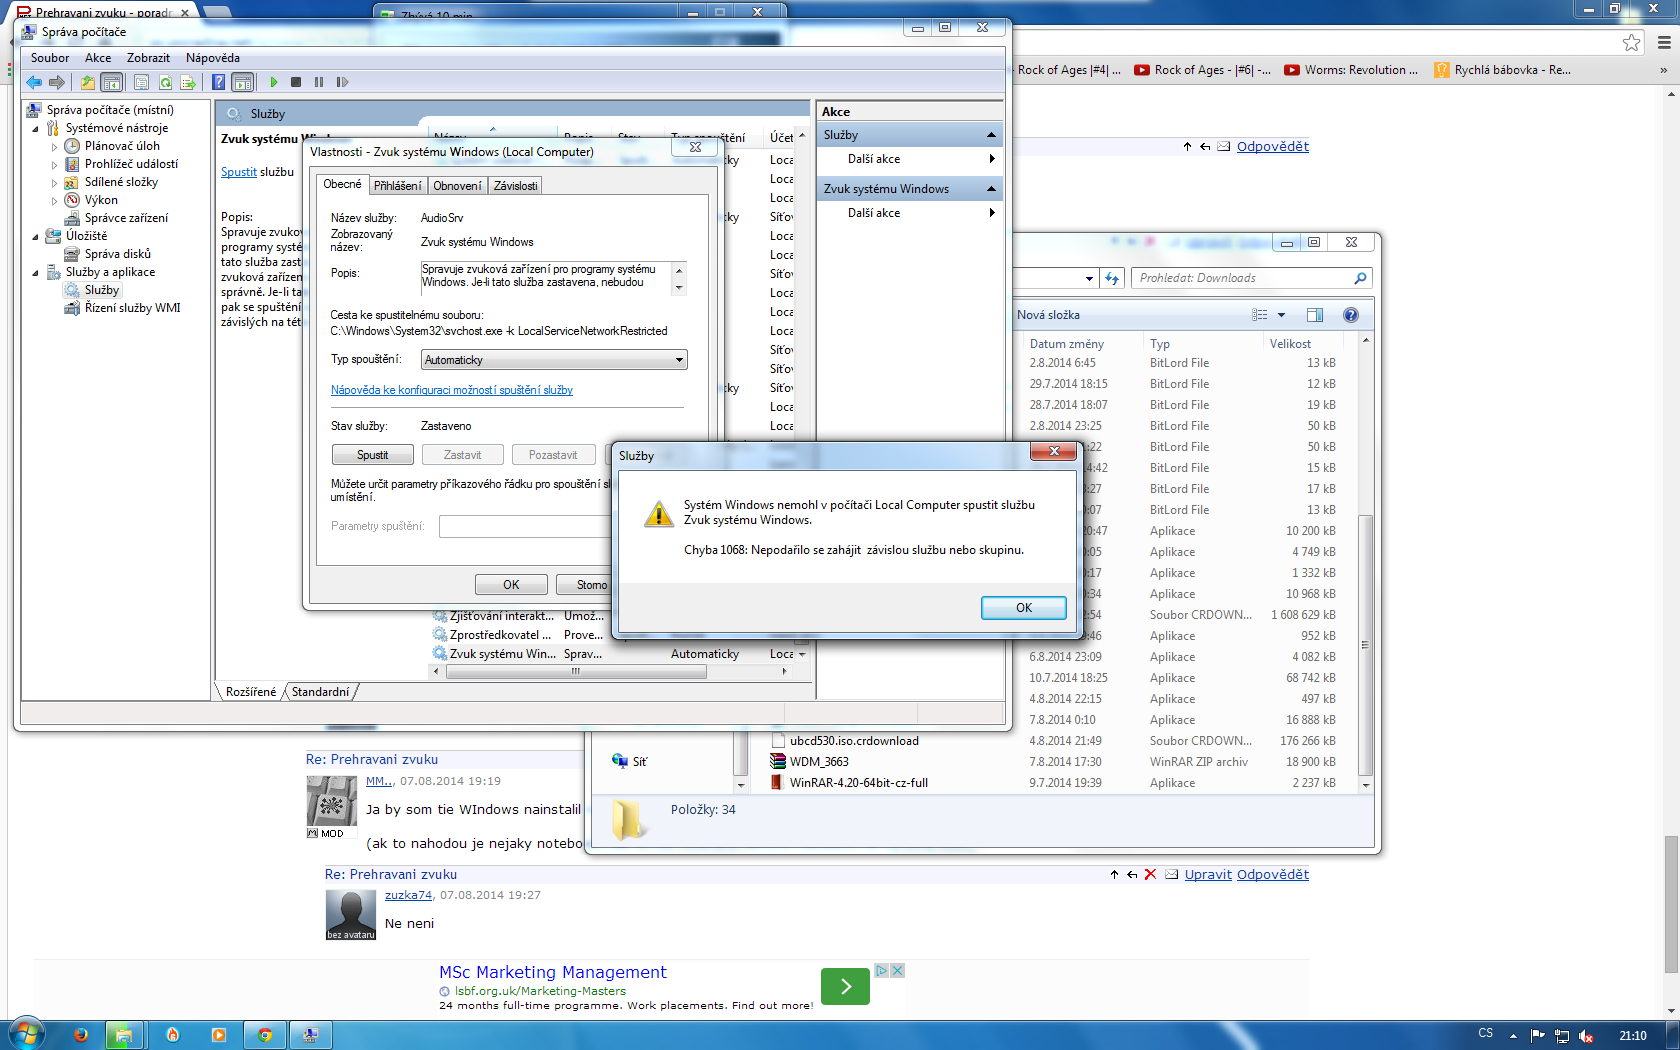Pause the service with toolbar pause icon
Screen dimensions: 1680x1050
[x=319, y=82]
